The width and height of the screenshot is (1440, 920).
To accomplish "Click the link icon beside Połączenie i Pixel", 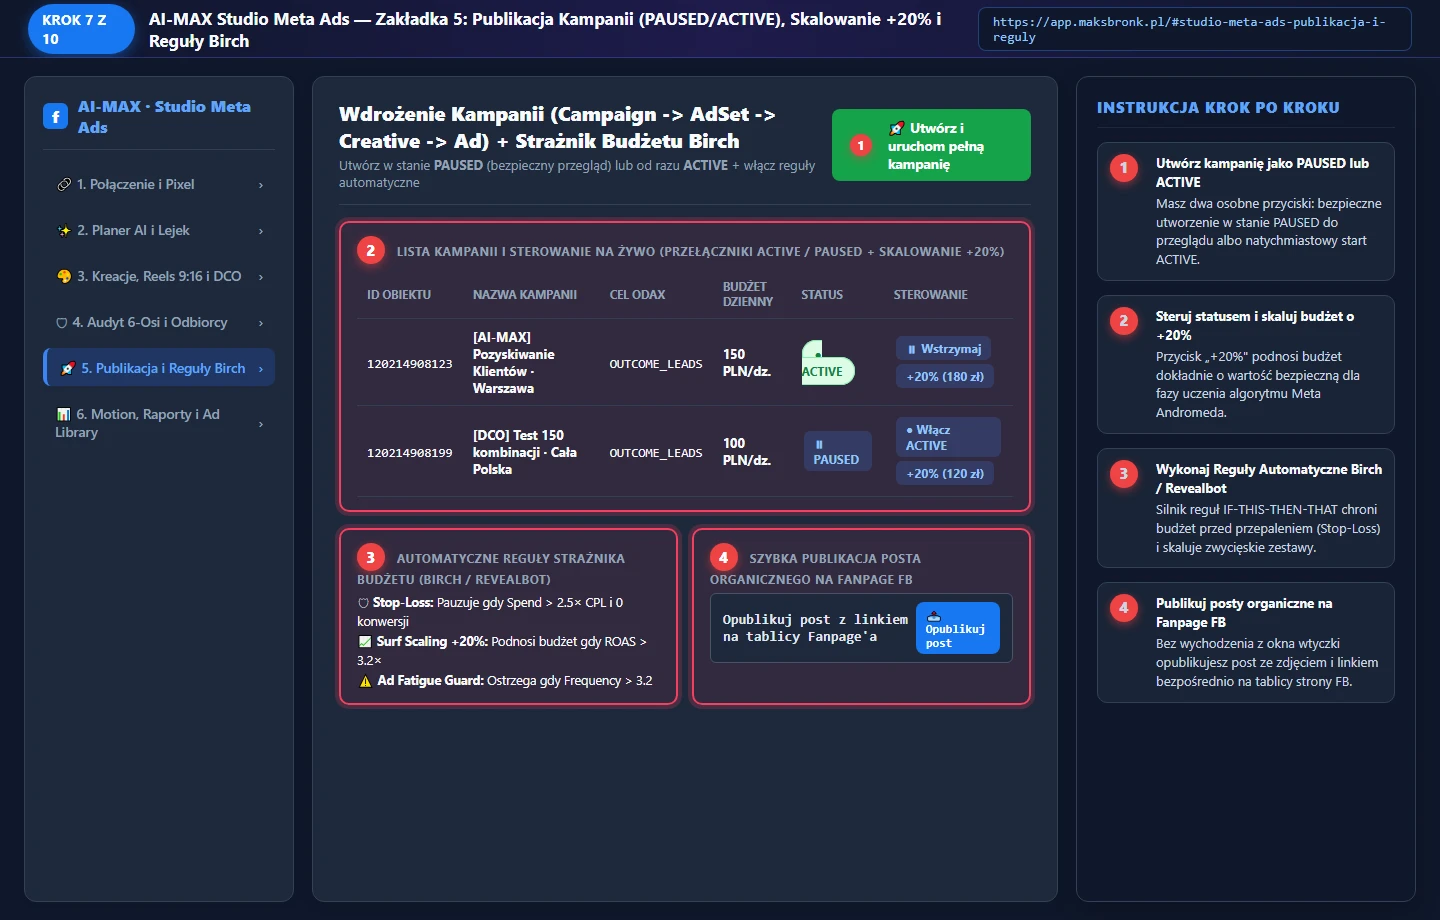I will [64, 185].
